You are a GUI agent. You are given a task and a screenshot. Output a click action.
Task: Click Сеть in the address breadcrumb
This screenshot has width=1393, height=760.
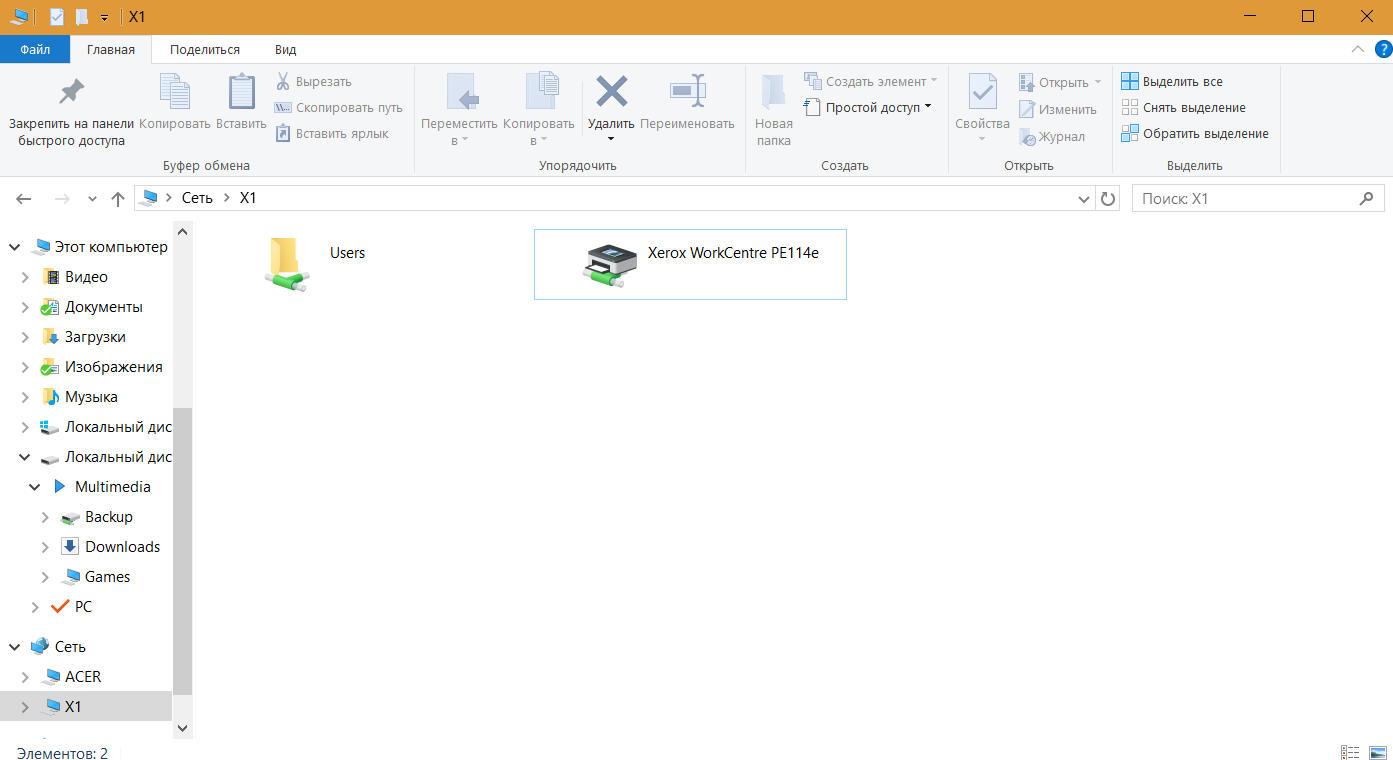[x=197, y=198]
